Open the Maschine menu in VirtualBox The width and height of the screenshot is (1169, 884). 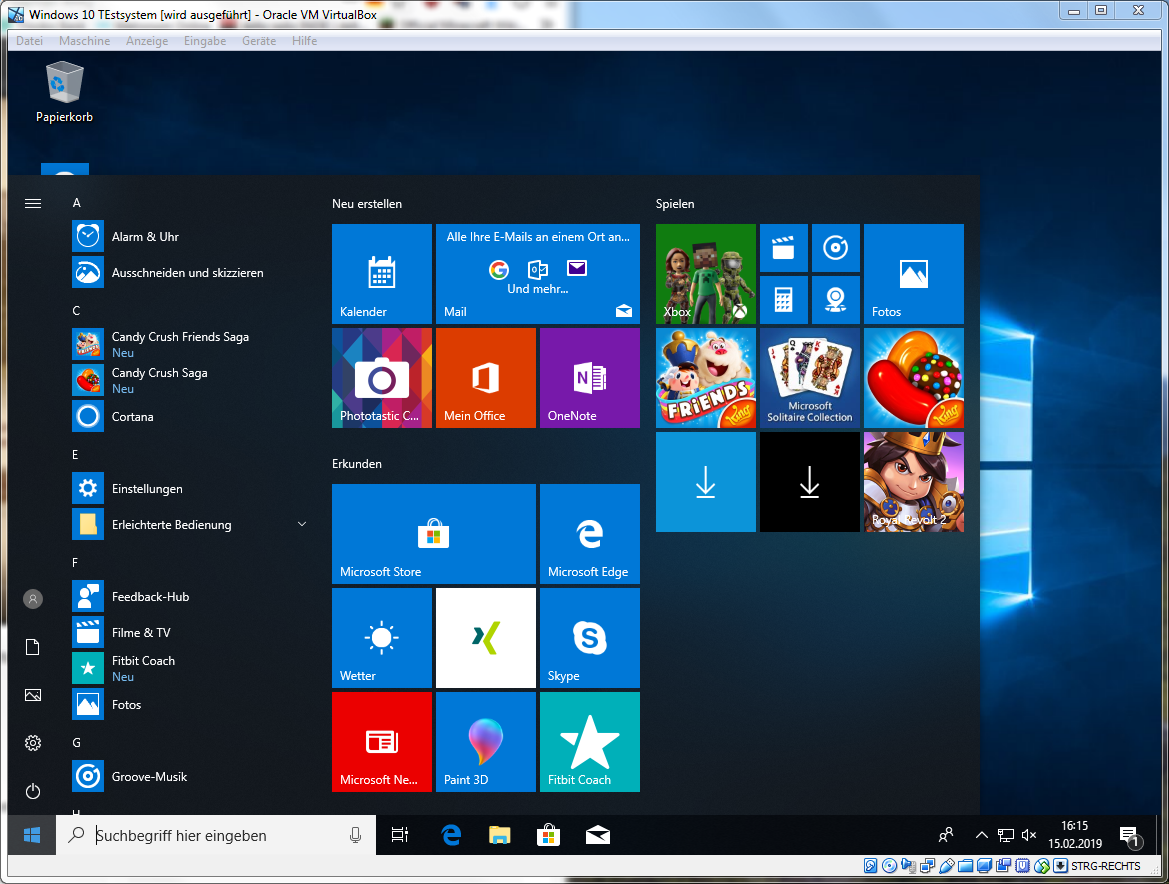pos(84,41)
